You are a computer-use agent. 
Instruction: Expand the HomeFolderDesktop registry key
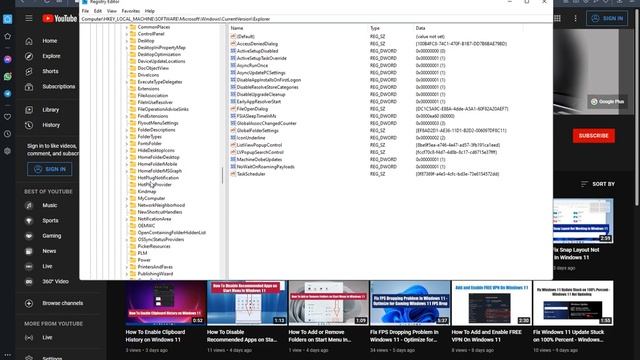[x=127, y=158]
